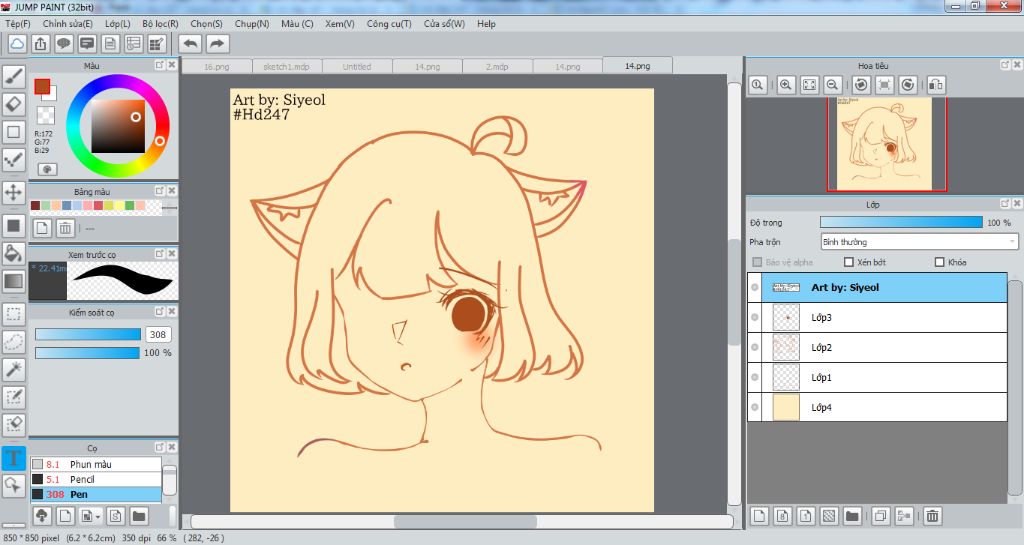Click the foreground brown color swatch
Image resolution: width=1024 pixels, height=545 pixels.
42,86
